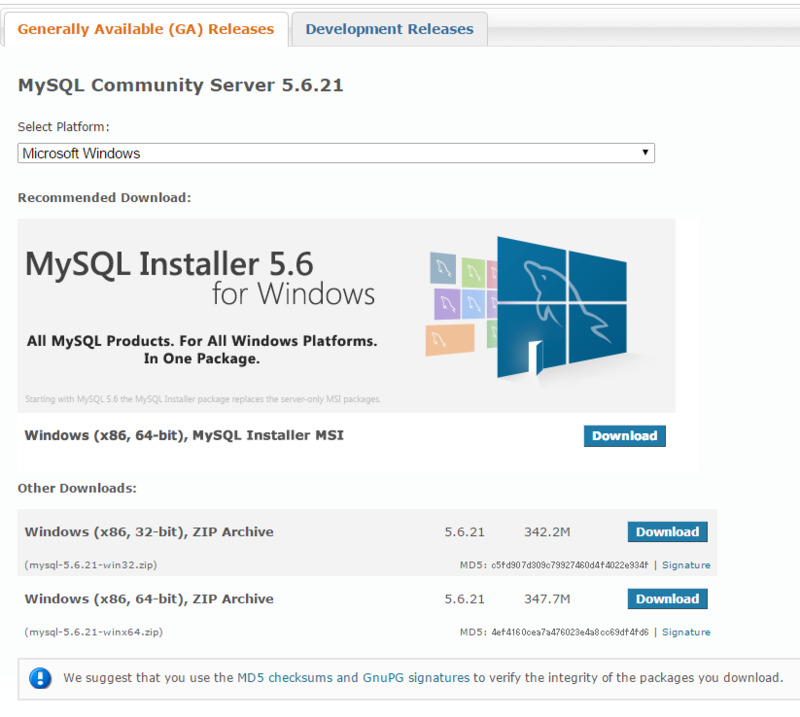Click the MySQL Installer 5.6 banner title
The height and width of the screenshot is (717, 800).
[169, 264]
